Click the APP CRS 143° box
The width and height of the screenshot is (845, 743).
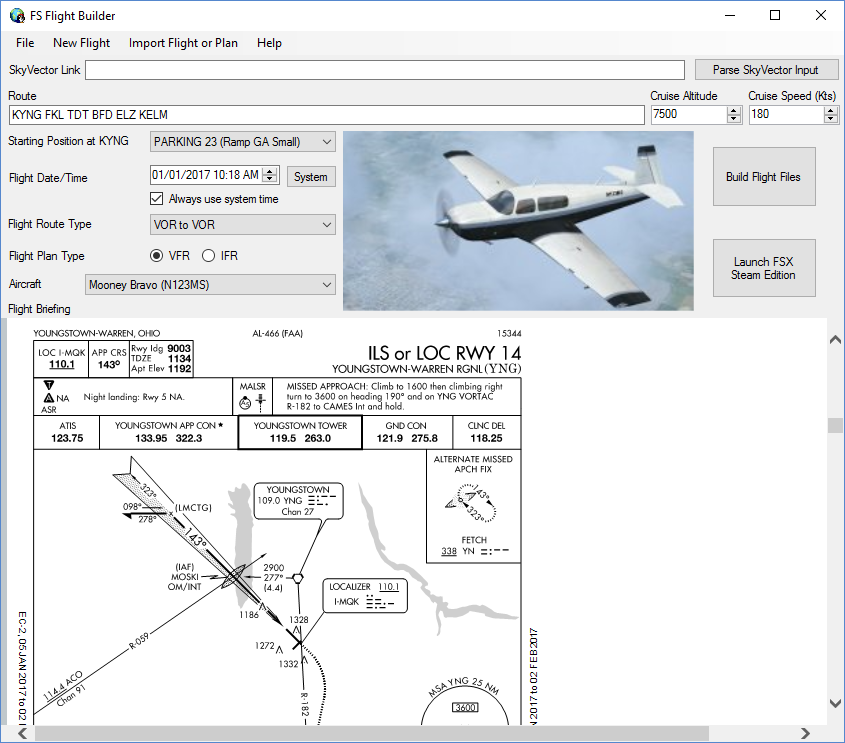(109, 359)
